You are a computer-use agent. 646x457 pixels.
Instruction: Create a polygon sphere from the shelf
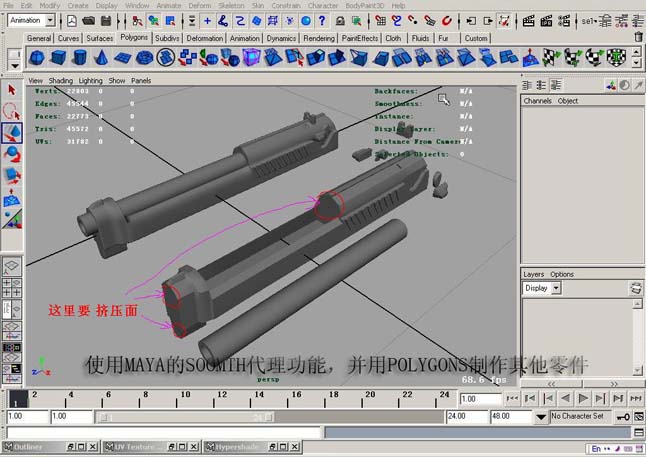coord(37,58)
